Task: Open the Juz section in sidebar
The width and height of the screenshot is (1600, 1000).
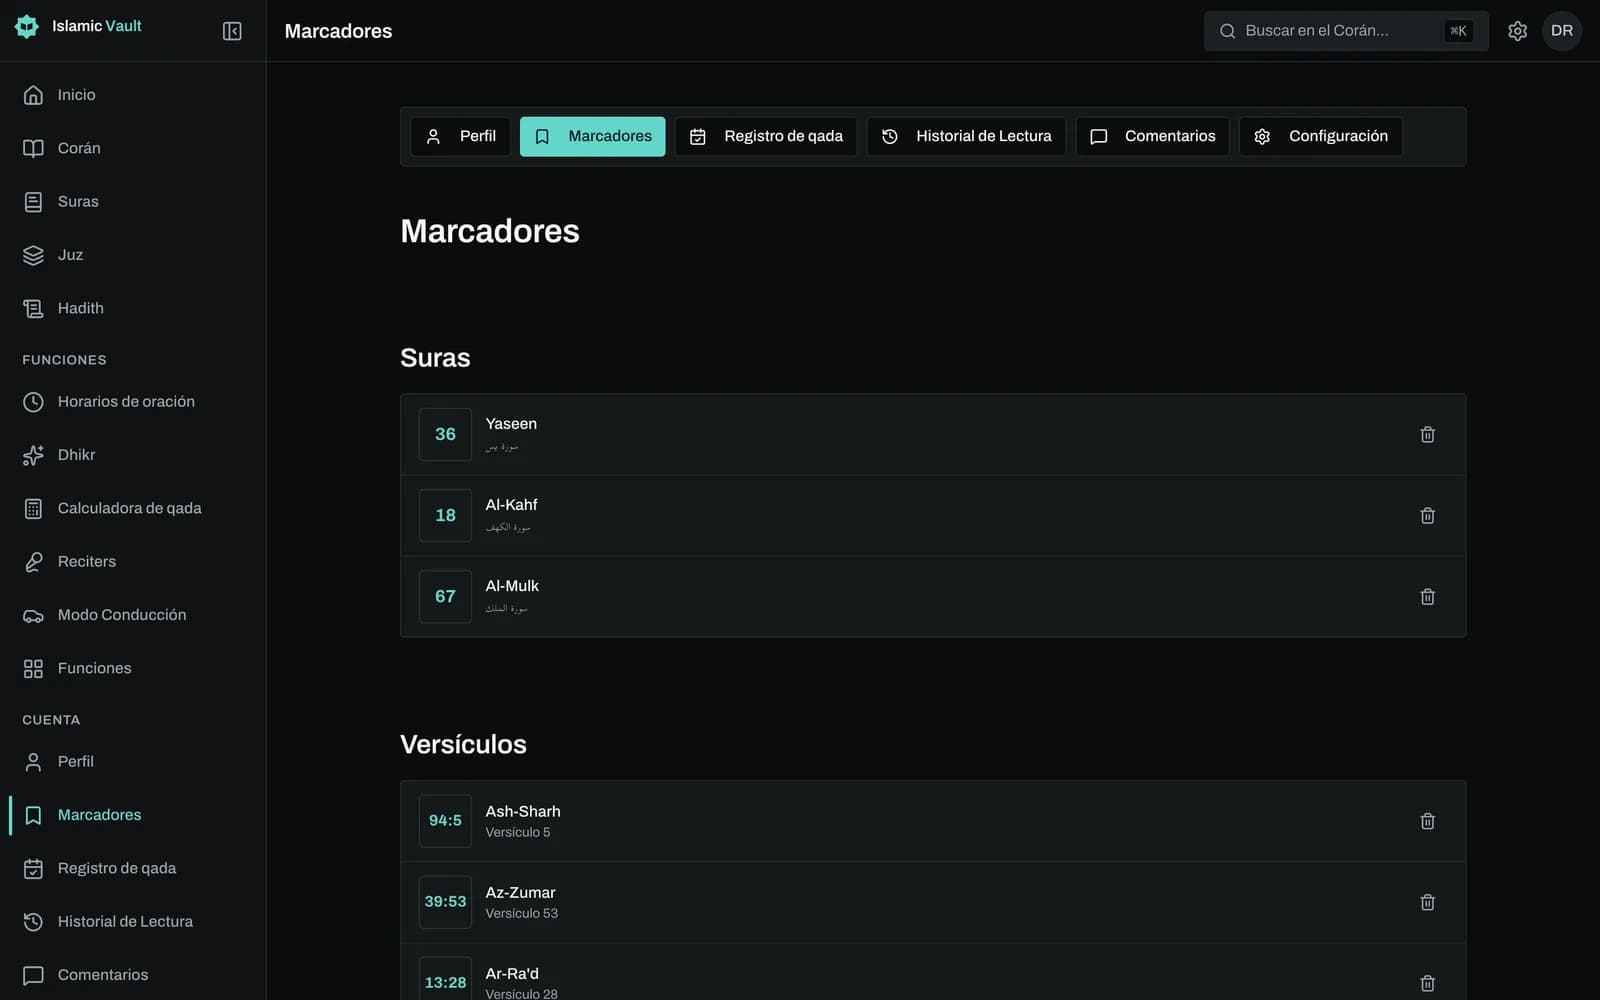Action: pyautogui.click(x=133, y=255)
